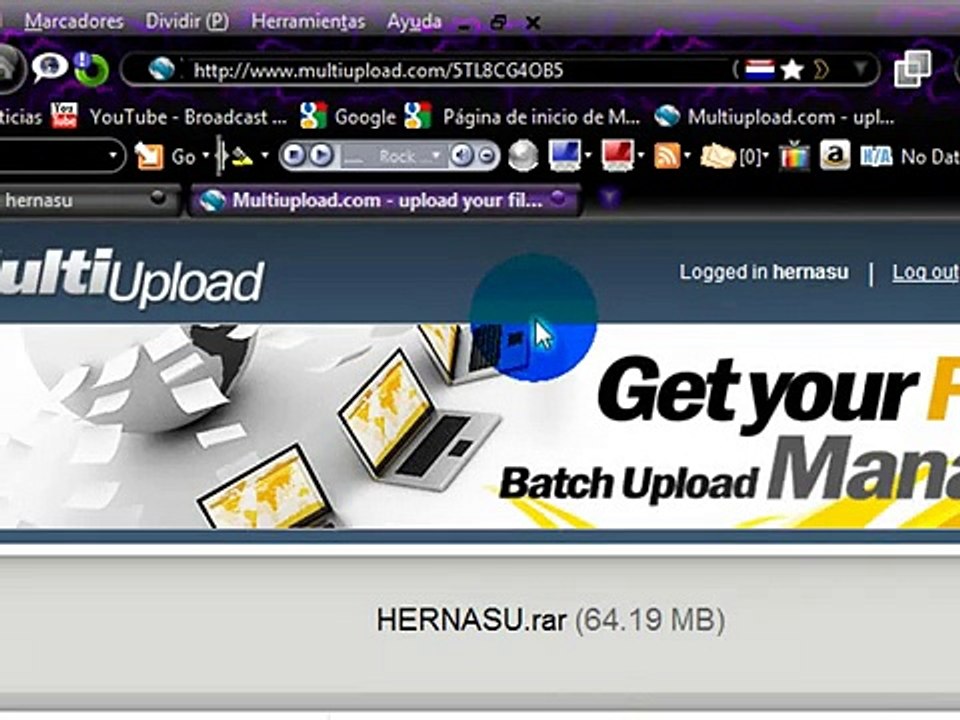Play the radio in toolbar player
The height and width of the screenshot is (720, 960).
pyautogui.click(x=321, y=156)
